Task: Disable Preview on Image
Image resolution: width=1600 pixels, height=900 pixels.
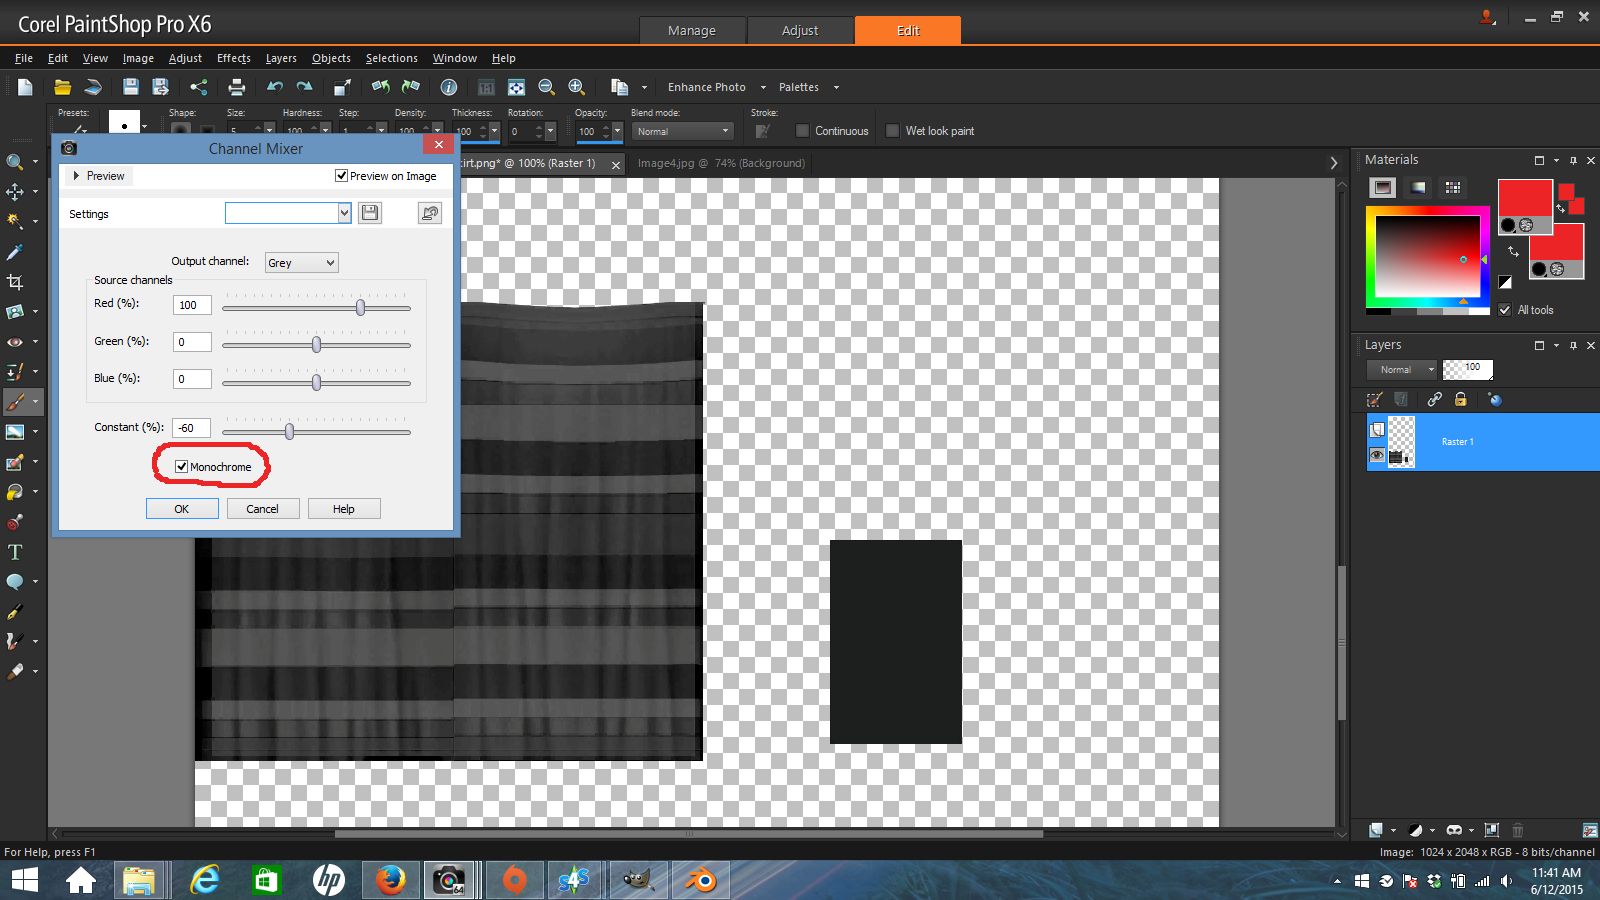Action: (x=342, y=176)
